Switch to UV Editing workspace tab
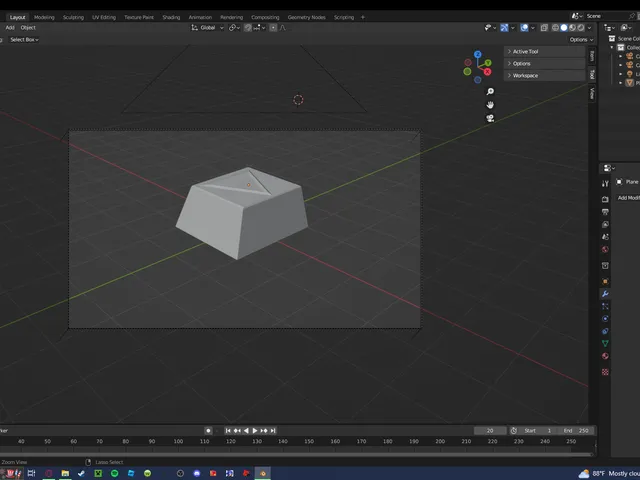Screen dimensions: 640x480 [x=104, y=17]
